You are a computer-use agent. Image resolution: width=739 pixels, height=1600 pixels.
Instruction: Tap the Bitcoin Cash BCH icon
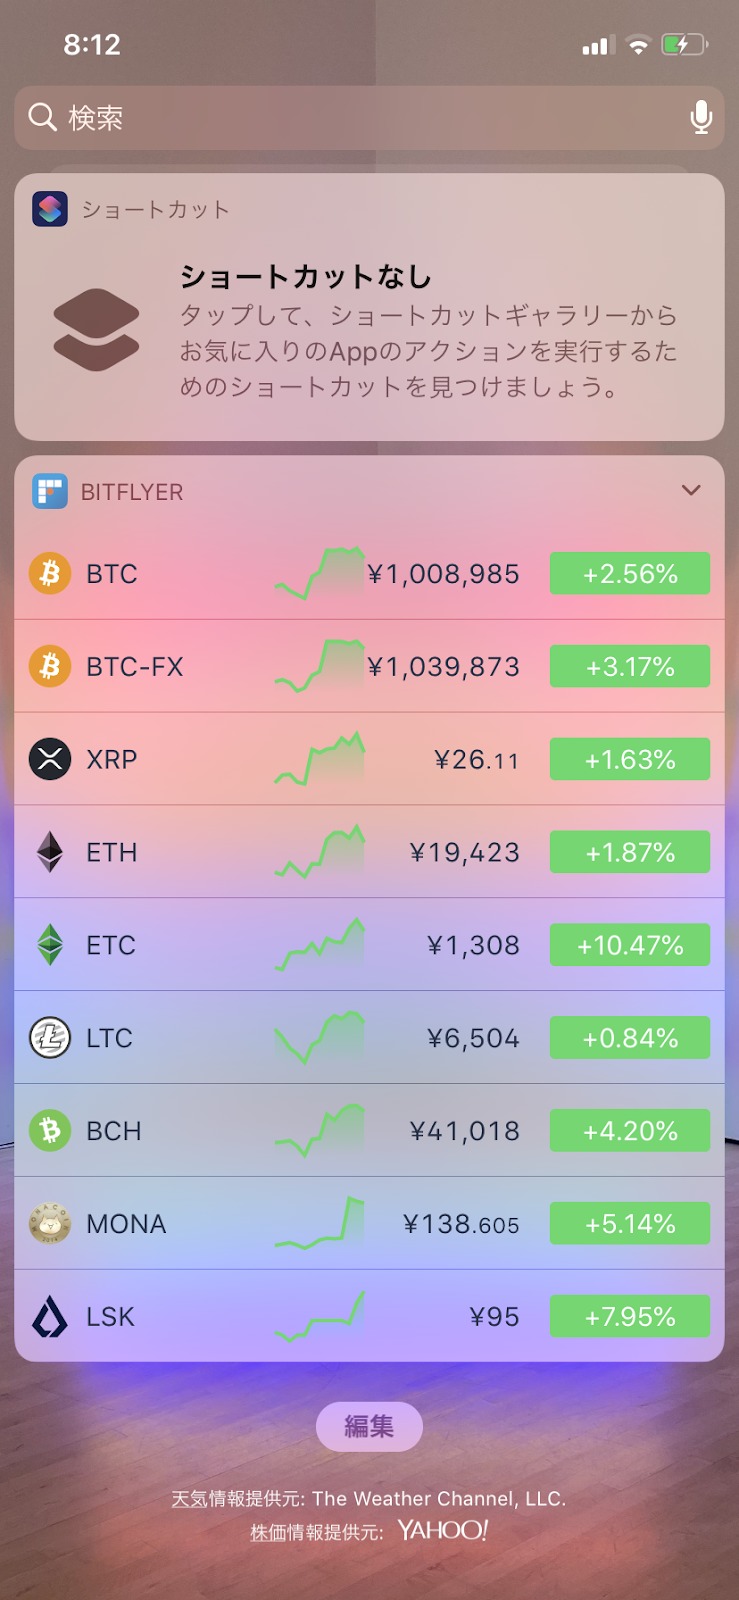50,1131
